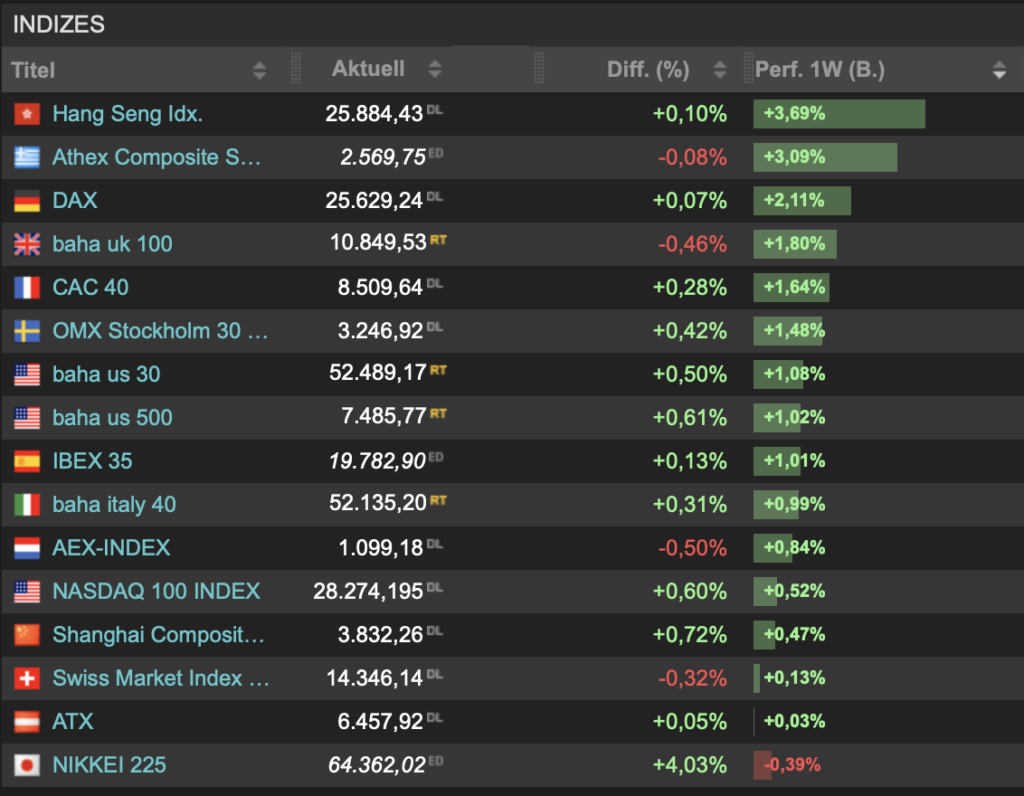
Task: Click the Hong Kong flag icon
Action: pos(27,114)
